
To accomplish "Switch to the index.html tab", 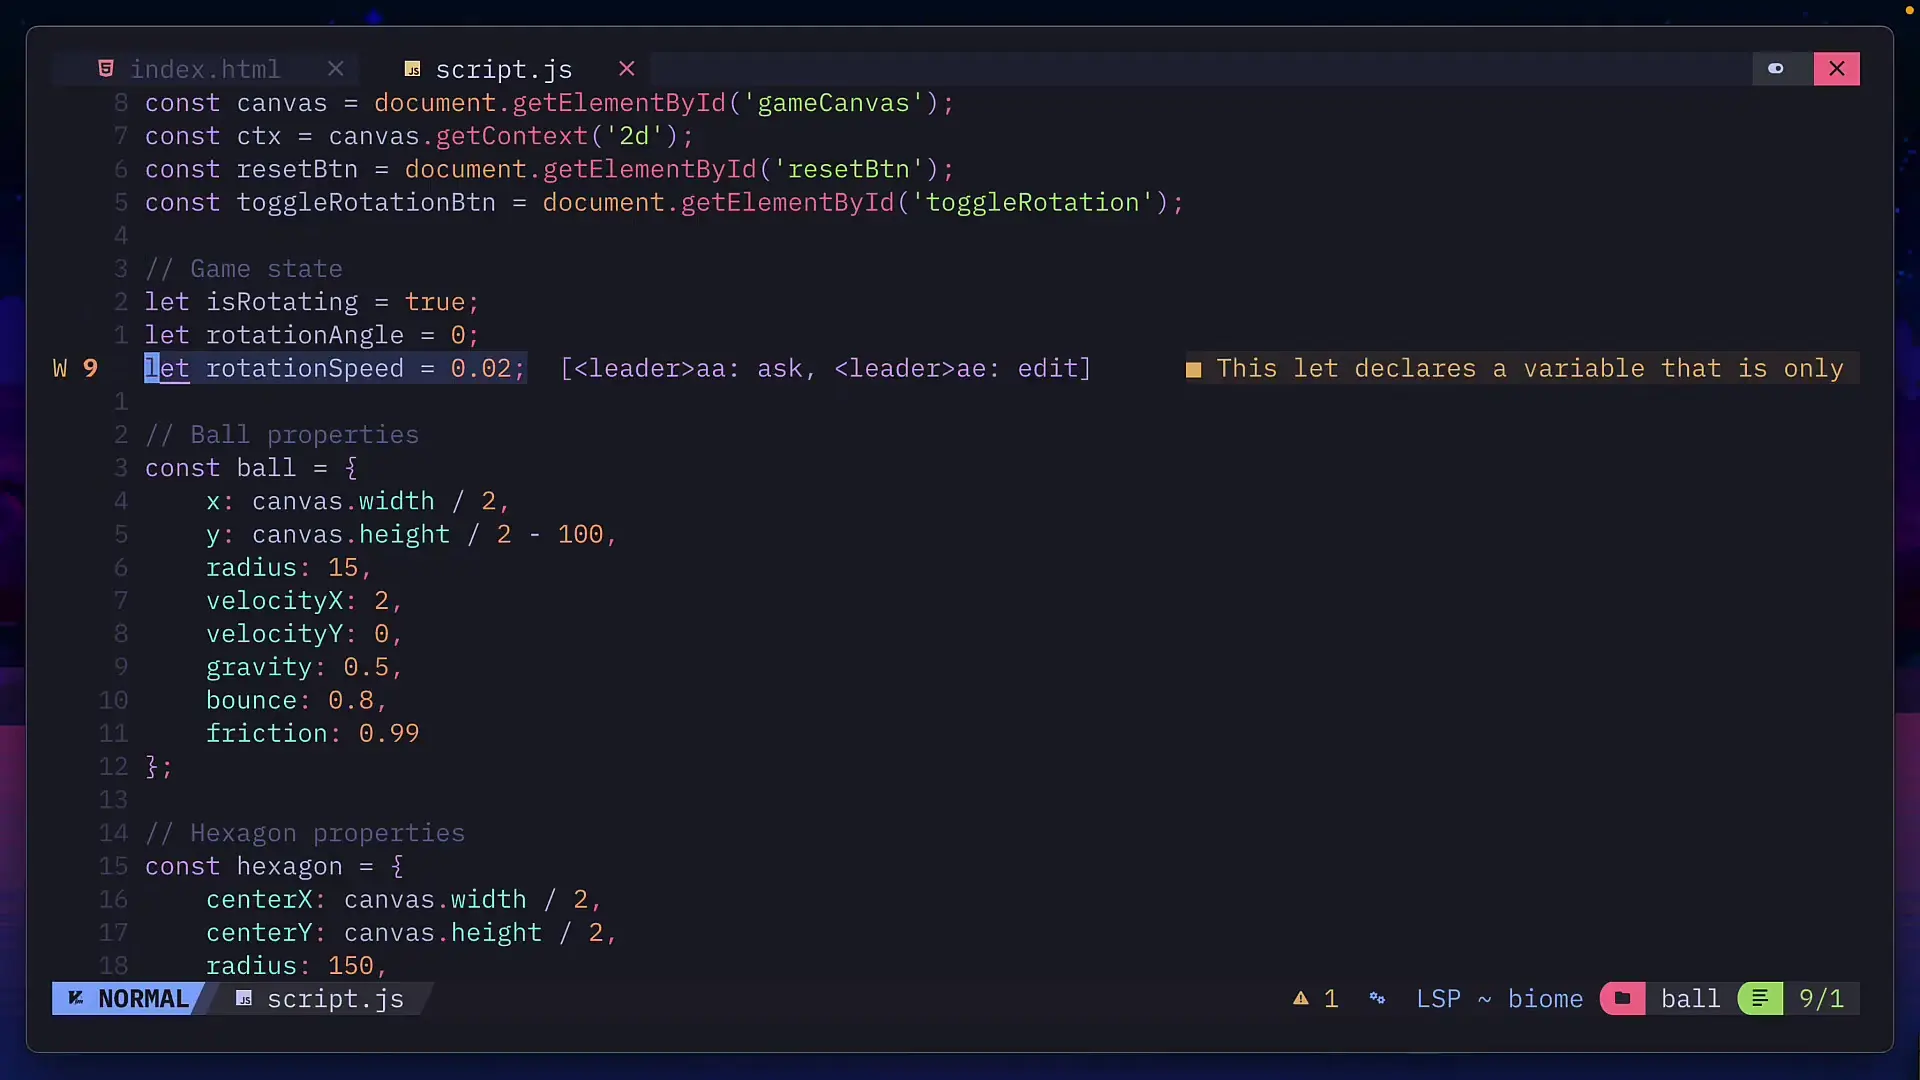I will 205,69.
